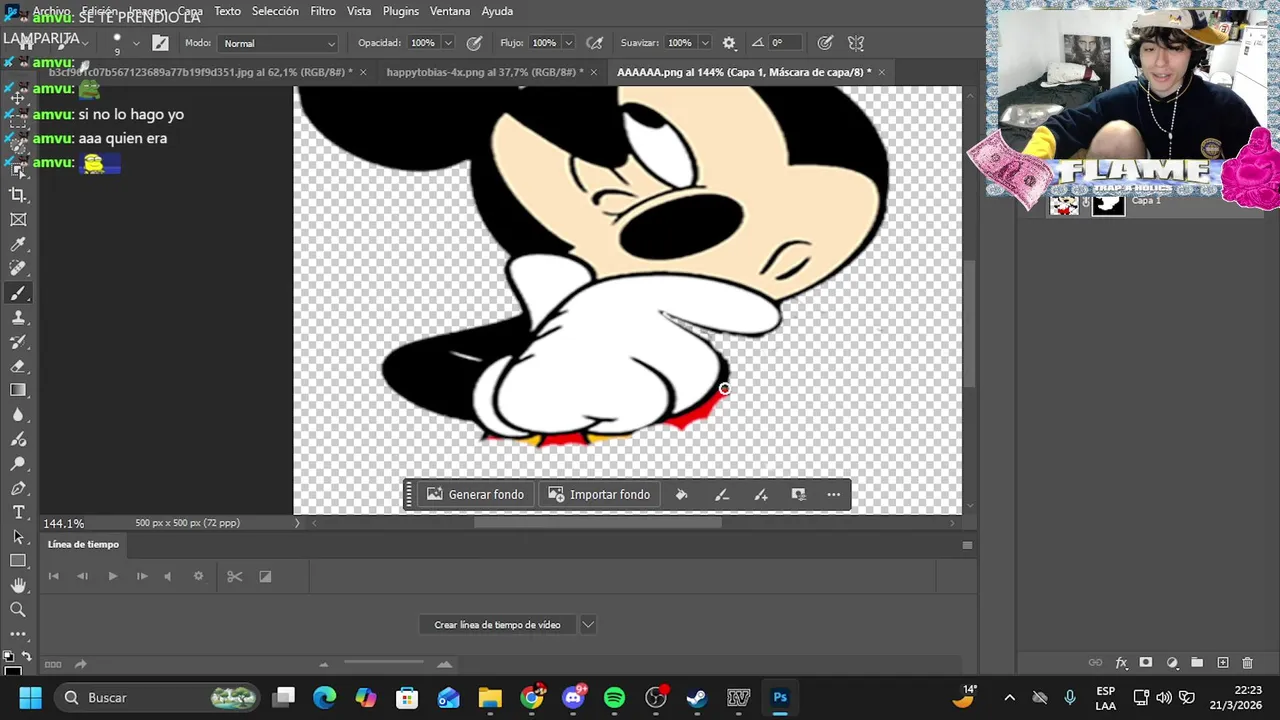
Task: Select the Clone Stamp tool
Action: [x=18, y=317]
